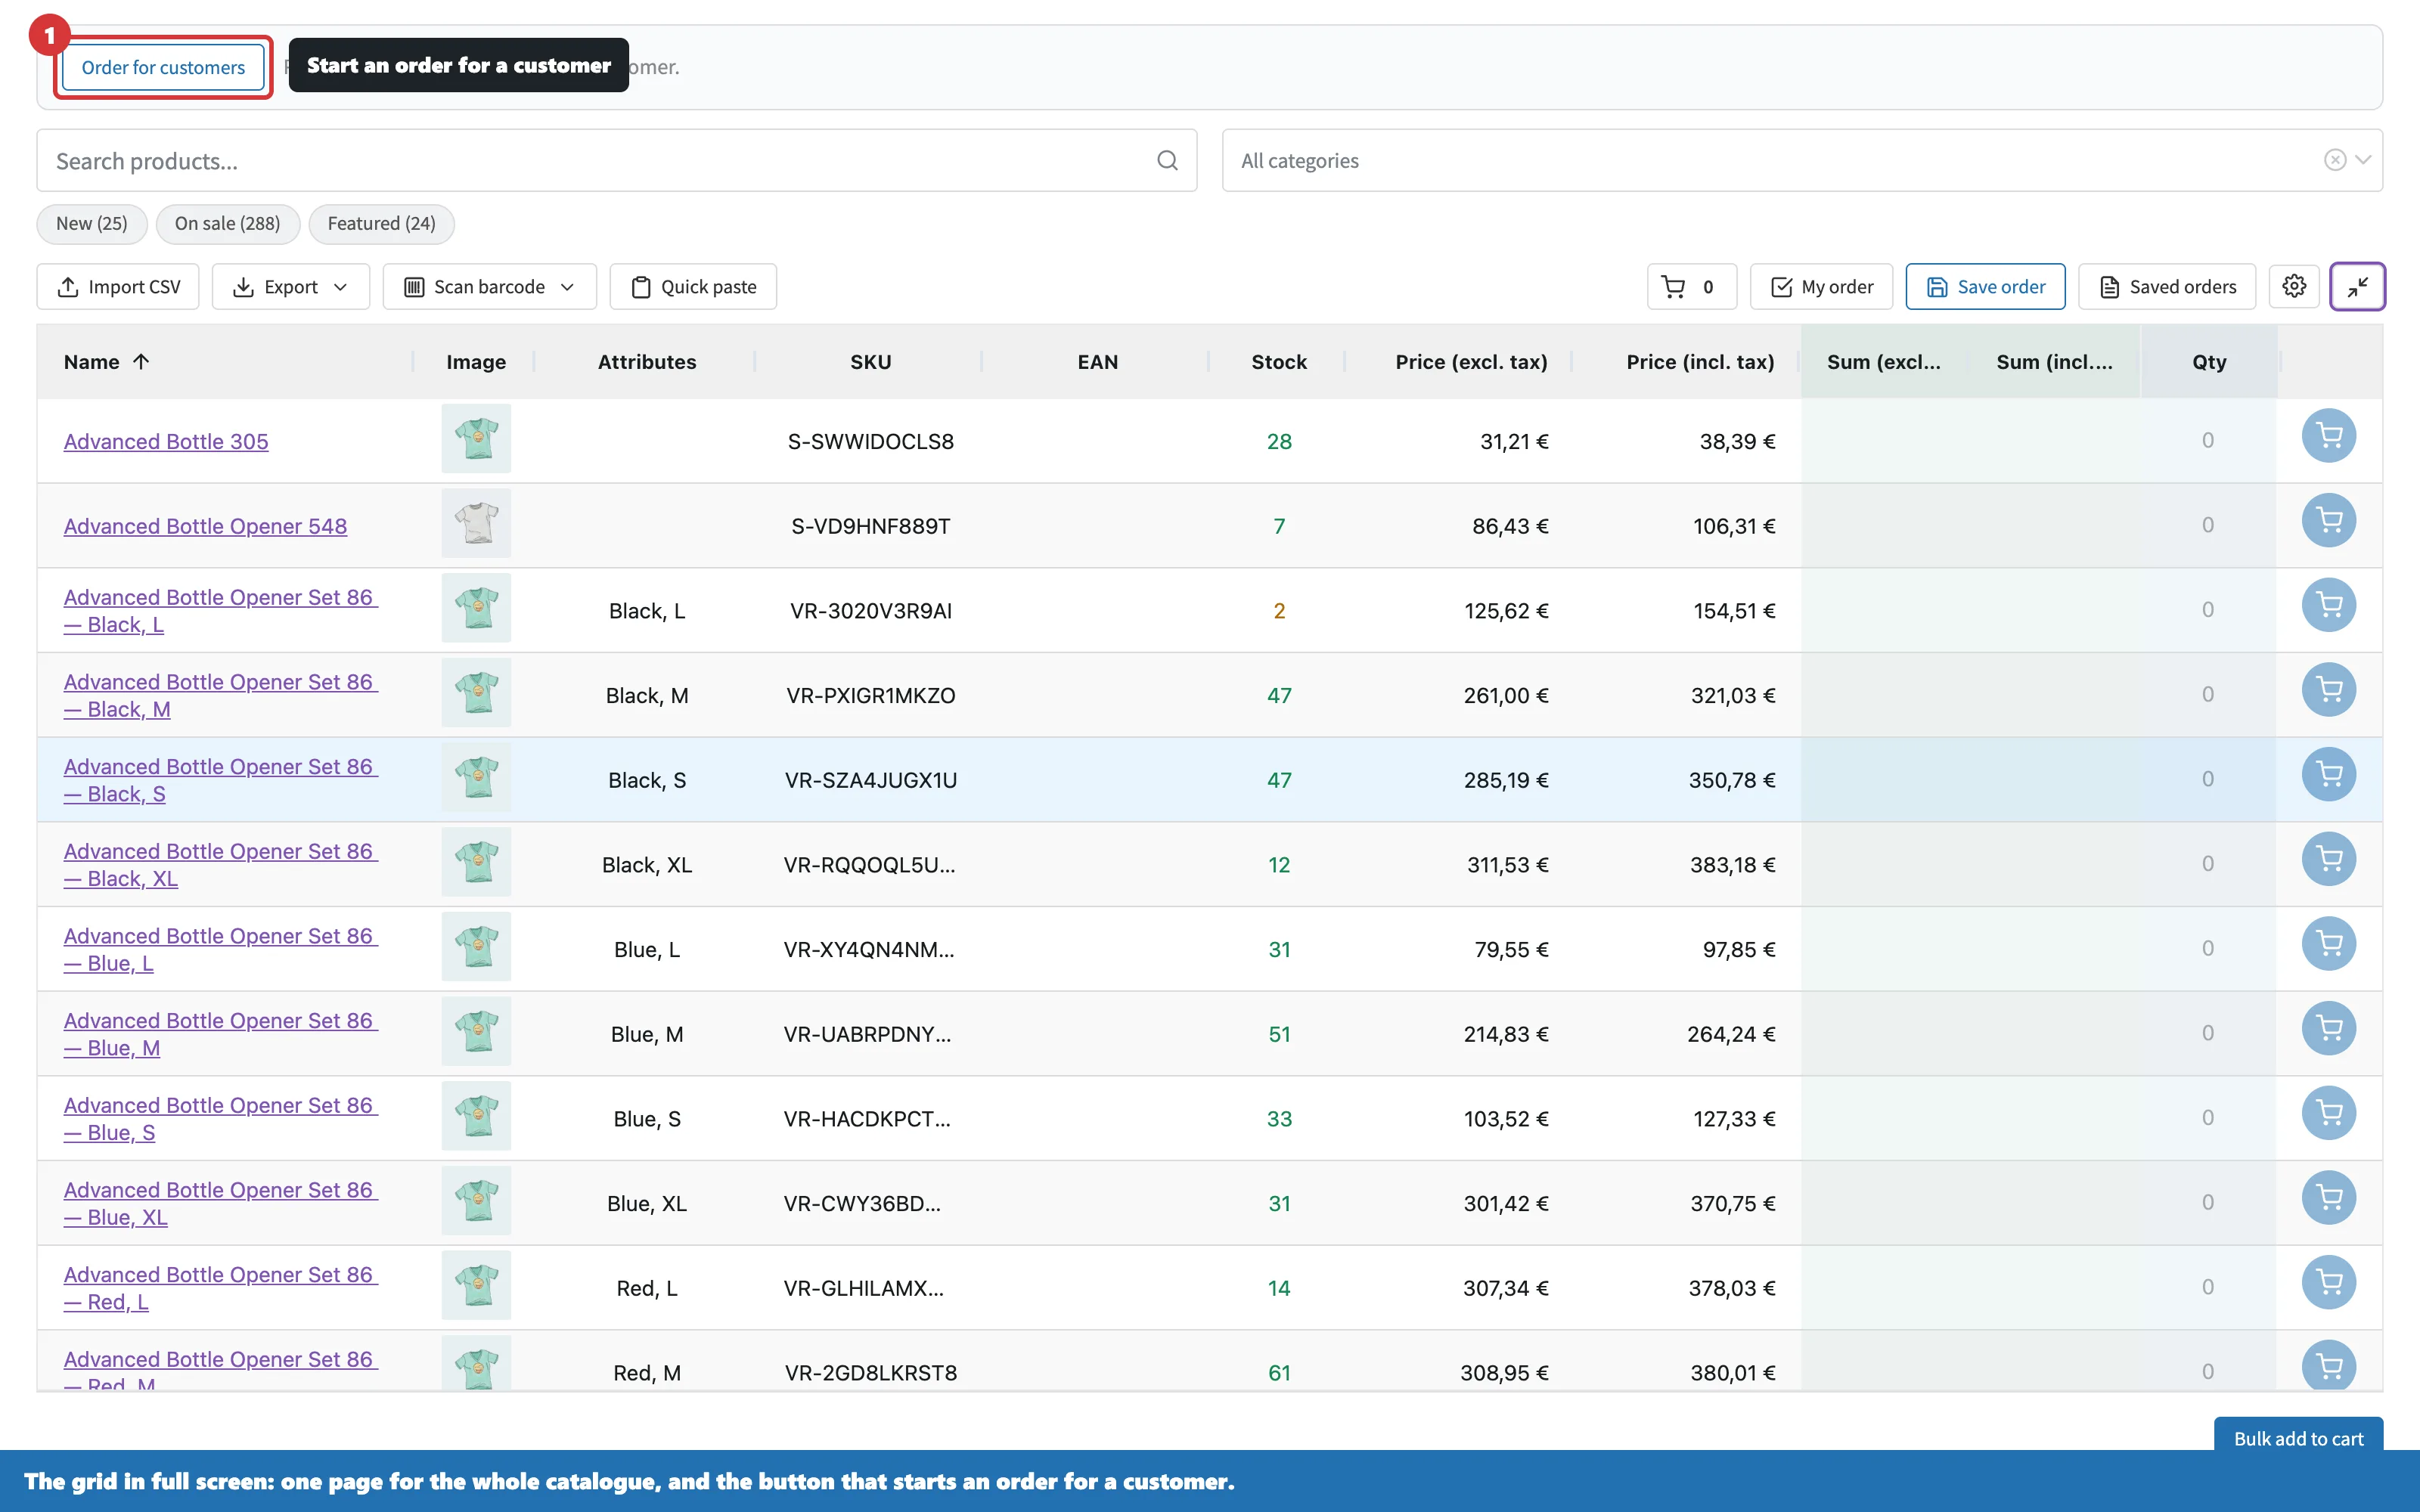The width and height of the screenshot is (2420, 1512).
Task: Click SKU cell S-SWWIDOCLS8
Action: pyautogui.click(x=870, y=441)
